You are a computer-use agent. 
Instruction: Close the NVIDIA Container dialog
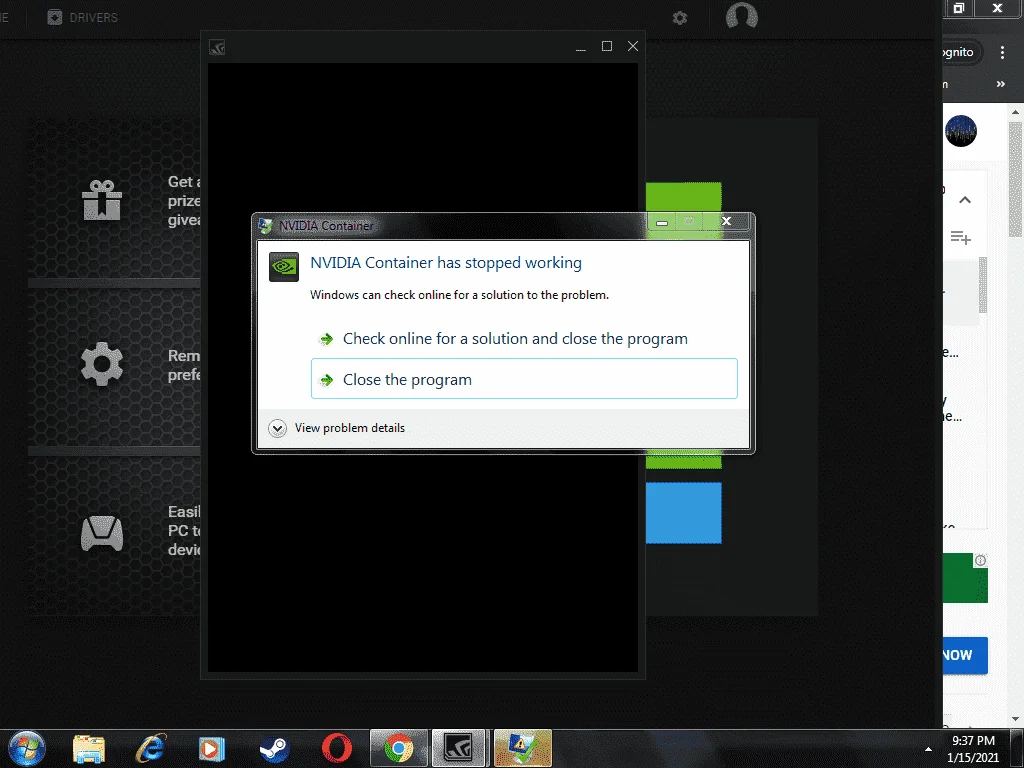click(726, 221)
